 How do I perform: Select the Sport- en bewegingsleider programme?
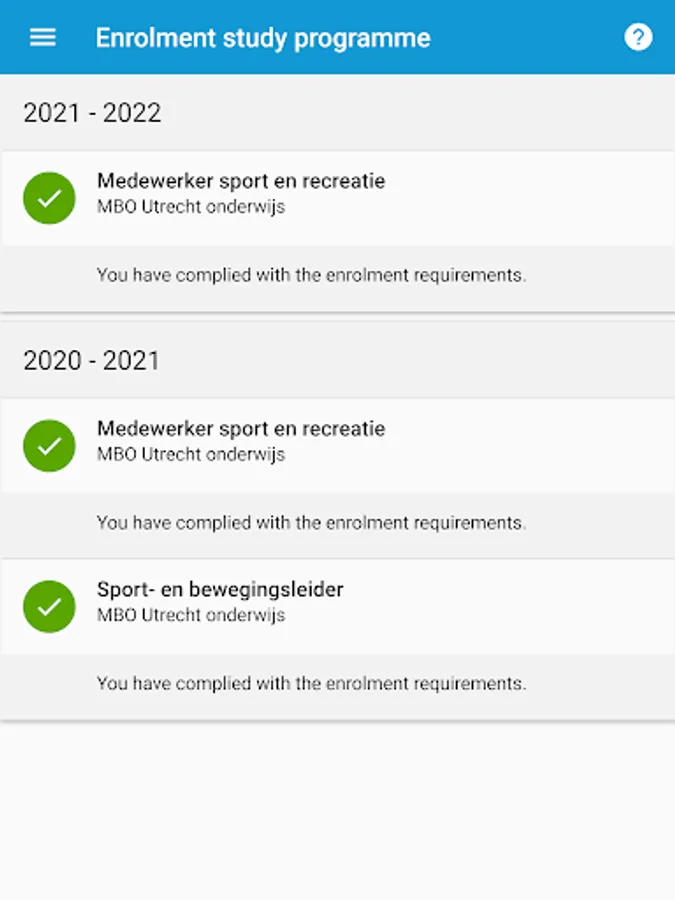coord(220,590)
